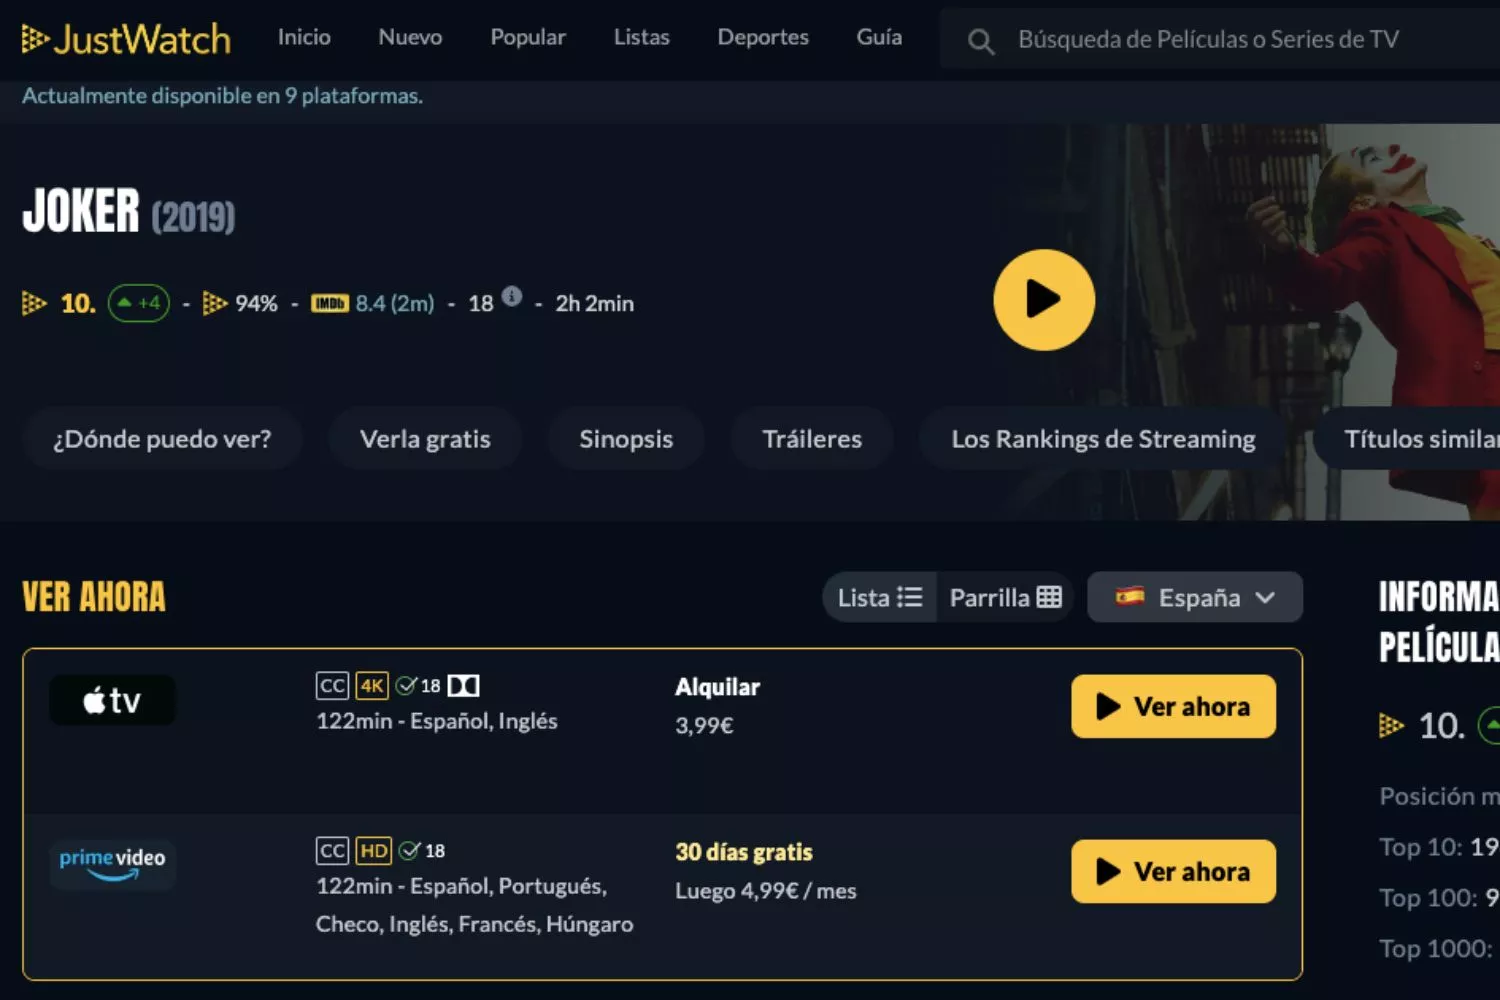
Task: Click 'Actualmente disponible en 9 plataformas.' text
Action: pos(222,95)
